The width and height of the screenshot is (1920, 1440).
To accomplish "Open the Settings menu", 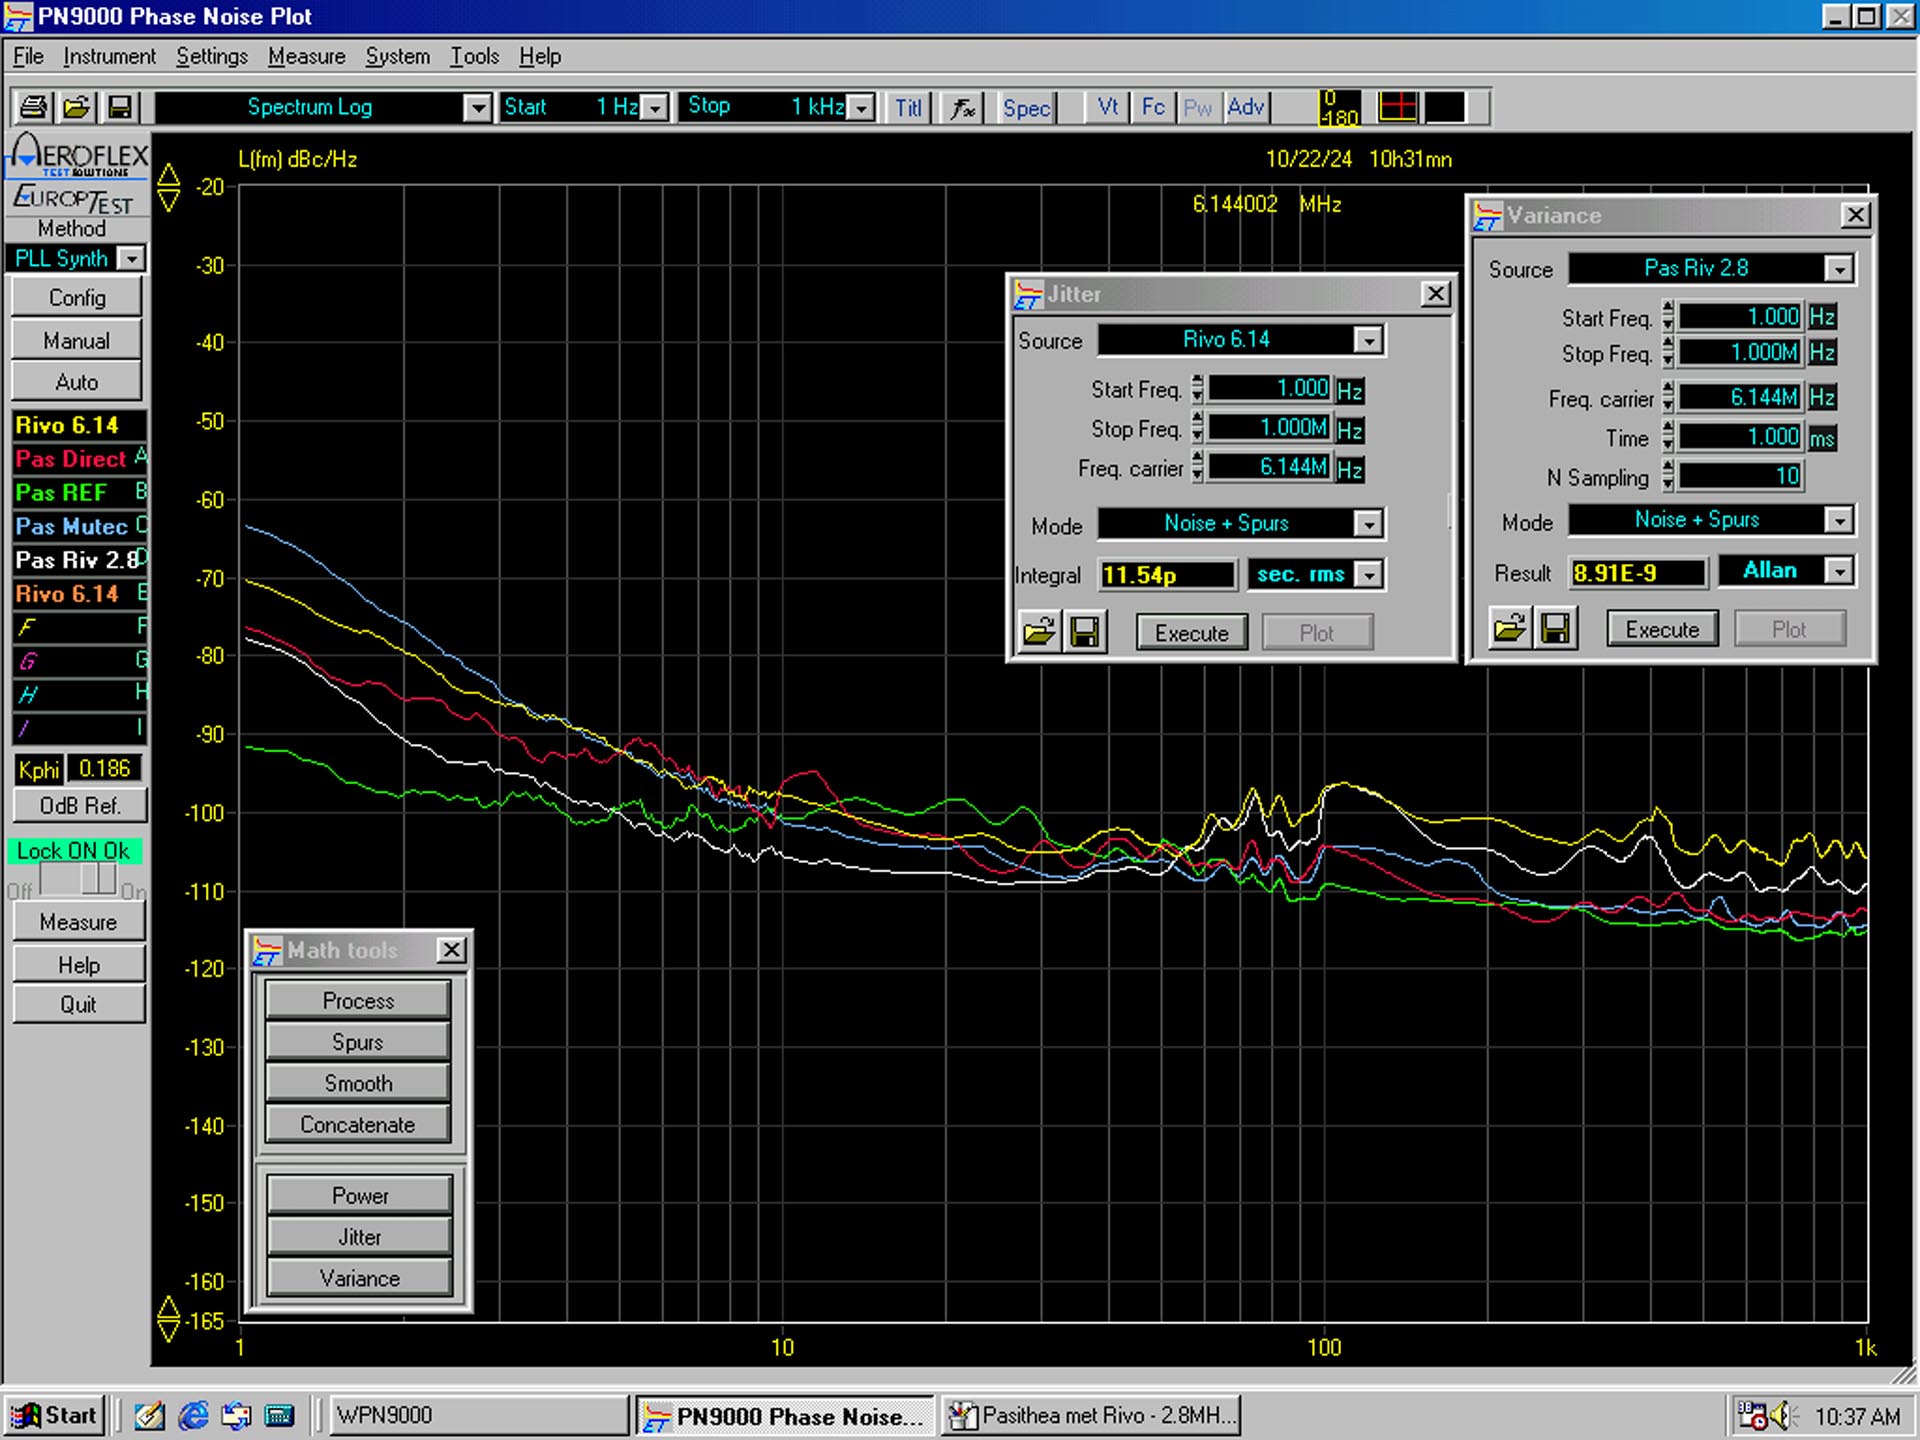I will (x=212, y=56).
